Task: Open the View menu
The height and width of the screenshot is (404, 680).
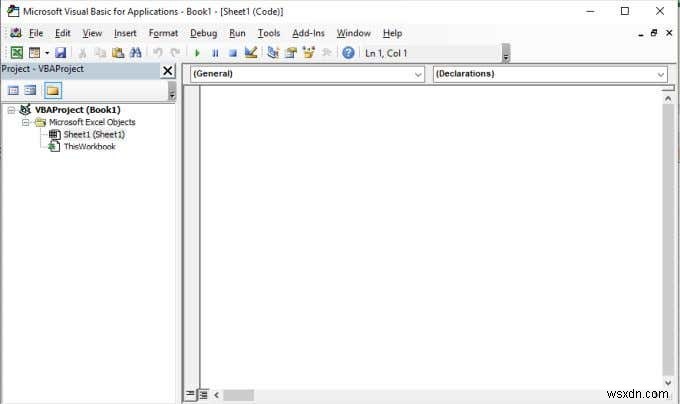Action: point(92,33)
